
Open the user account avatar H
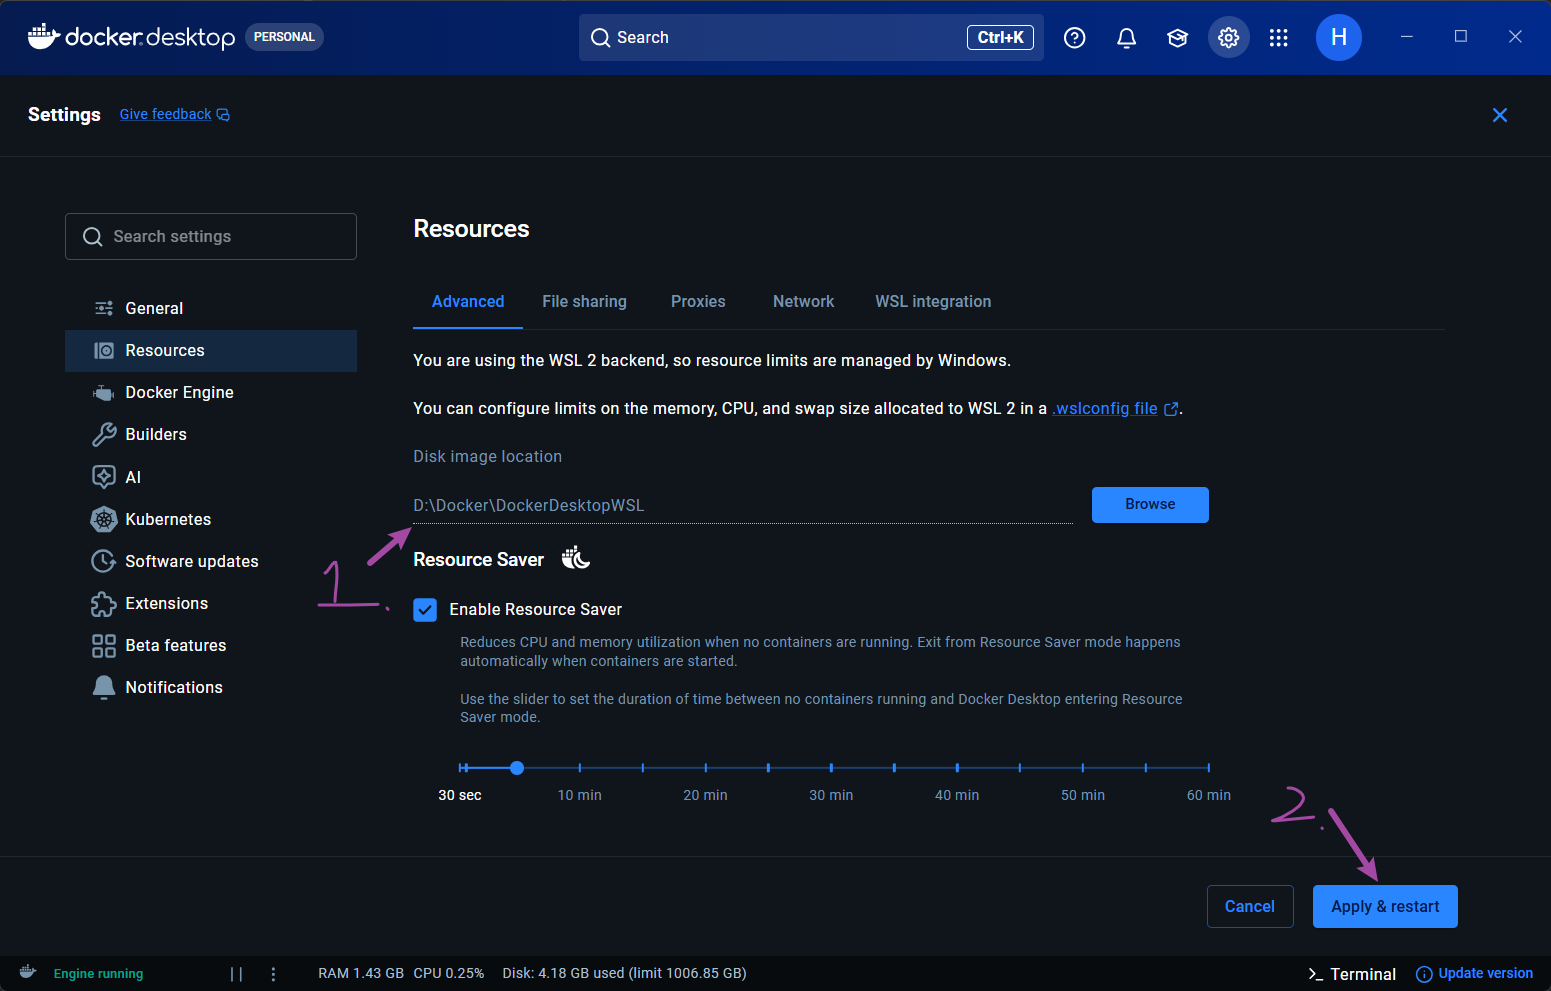[x=1339, y=38]
